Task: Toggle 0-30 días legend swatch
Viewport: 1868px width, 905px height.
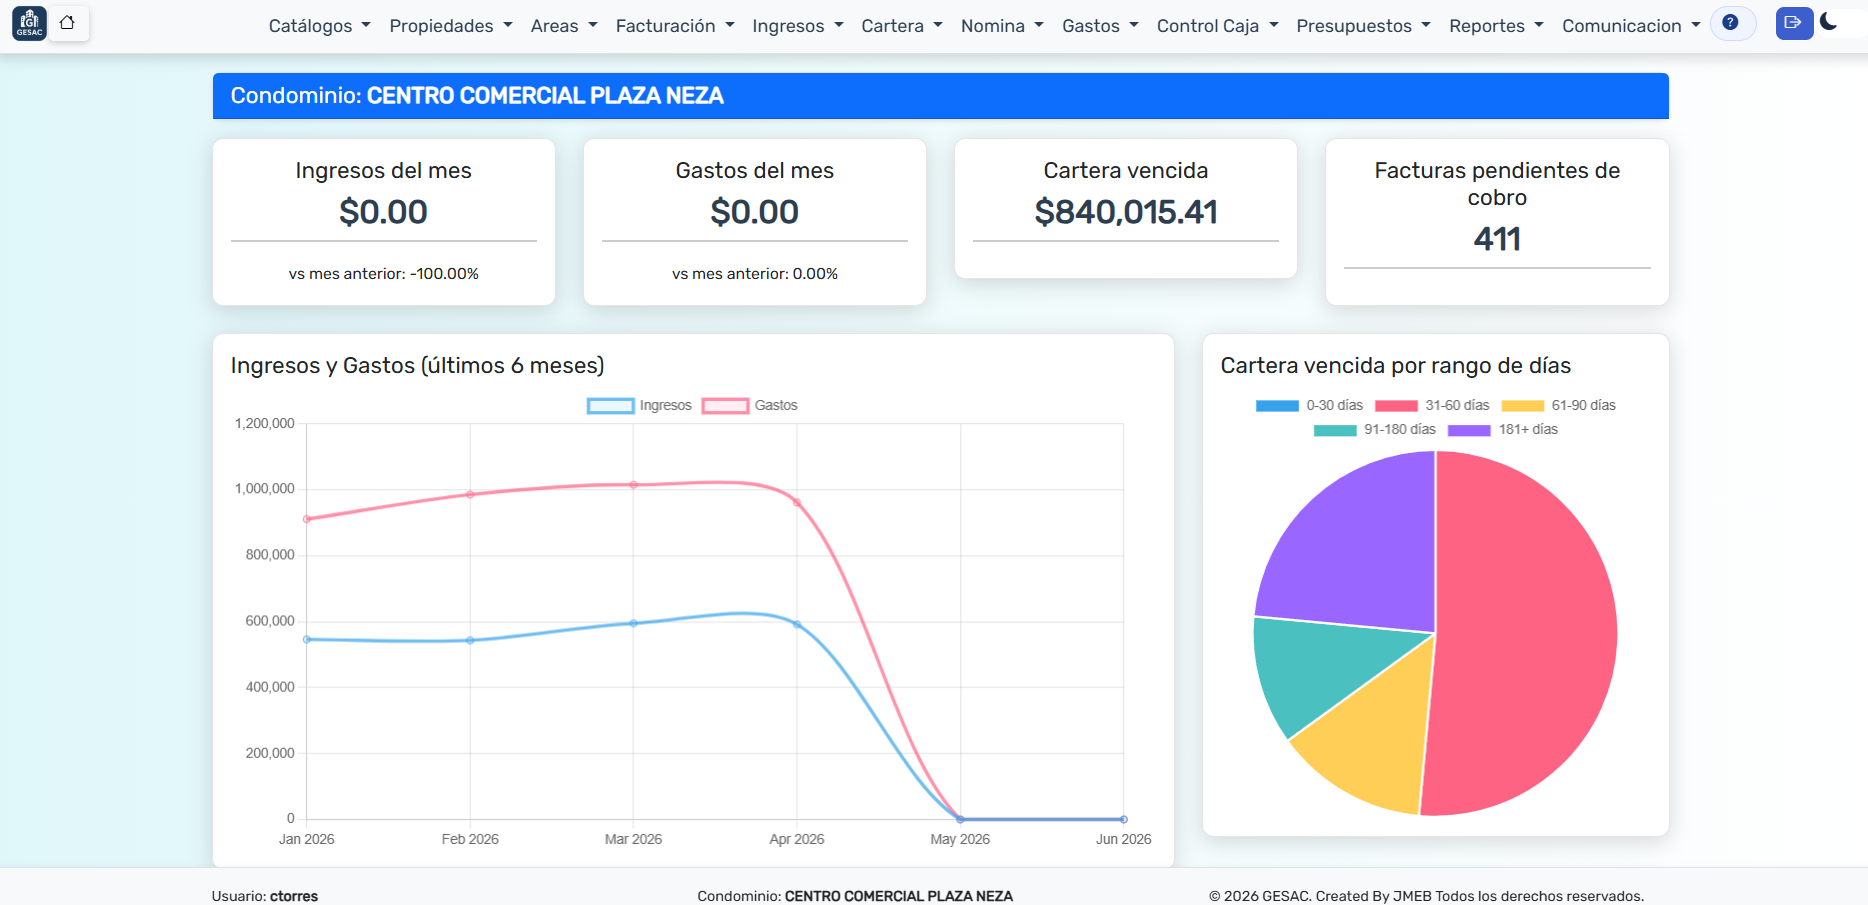Action: click(x=1277, y=405)
